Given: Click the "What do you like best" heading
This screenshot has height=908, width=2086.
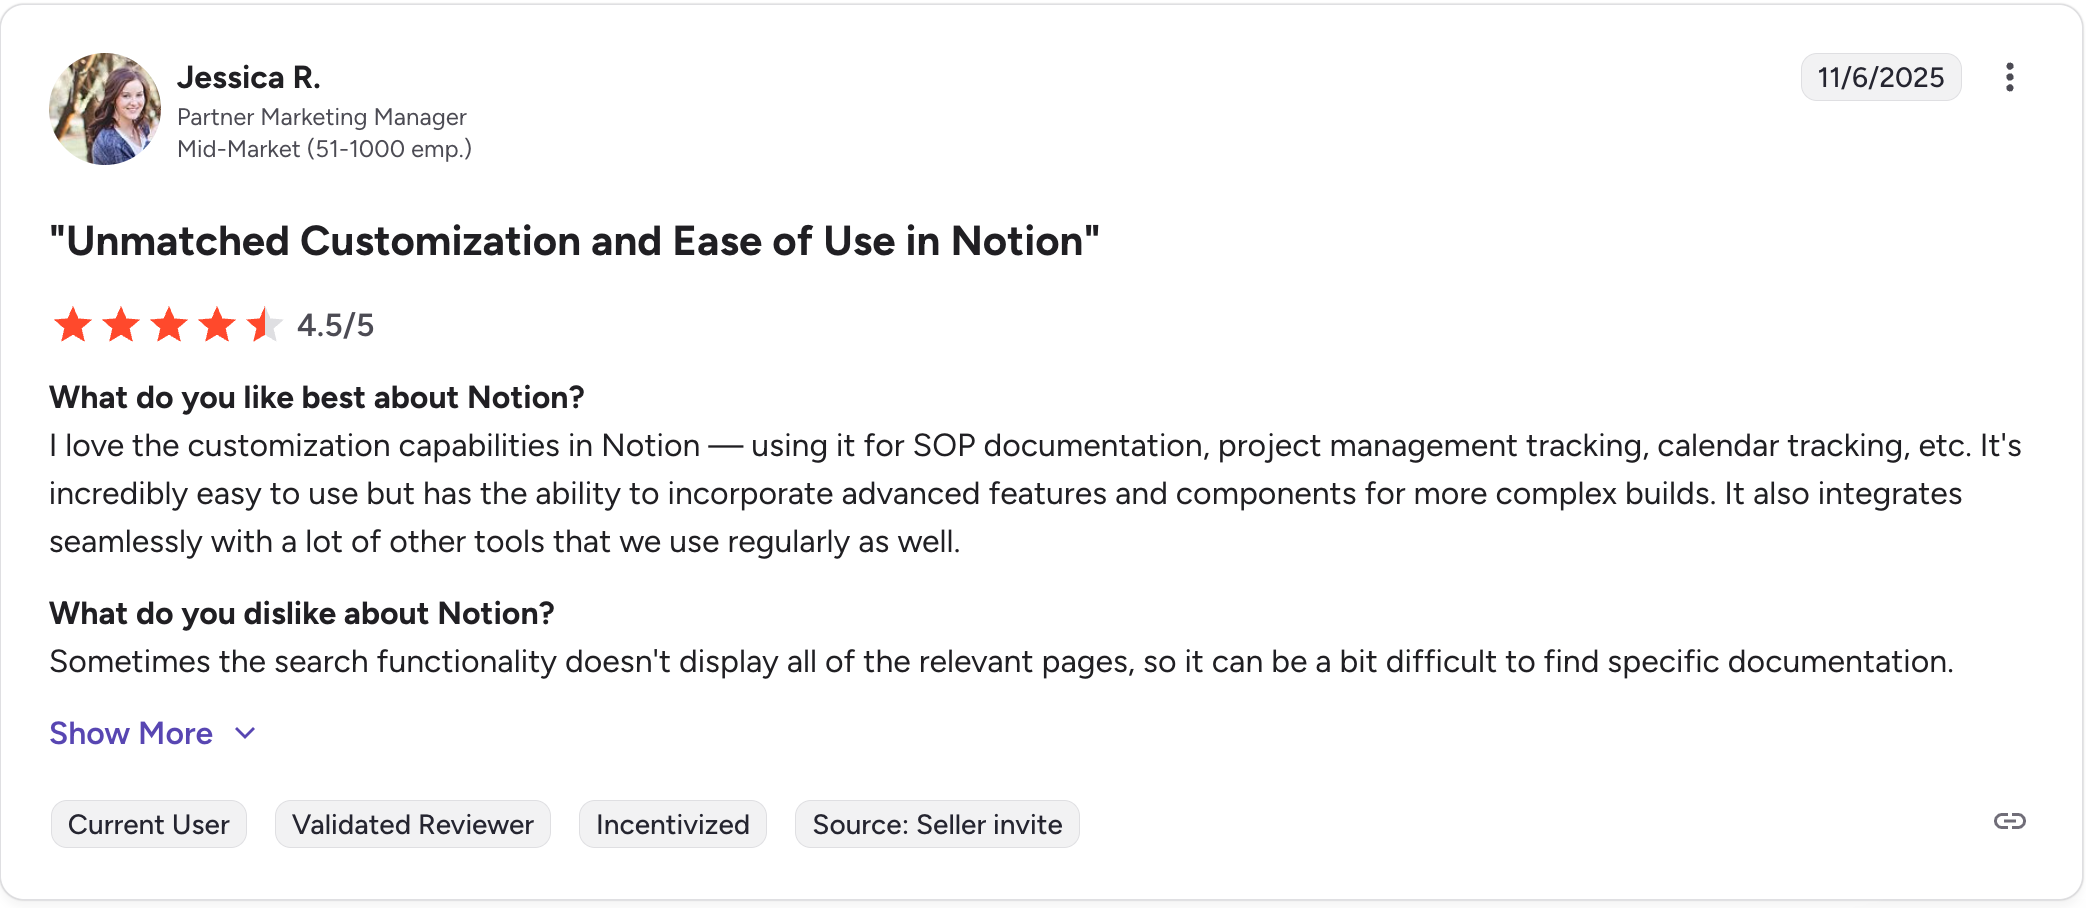Looking at the screenshot, I should [x=316, y=397].
